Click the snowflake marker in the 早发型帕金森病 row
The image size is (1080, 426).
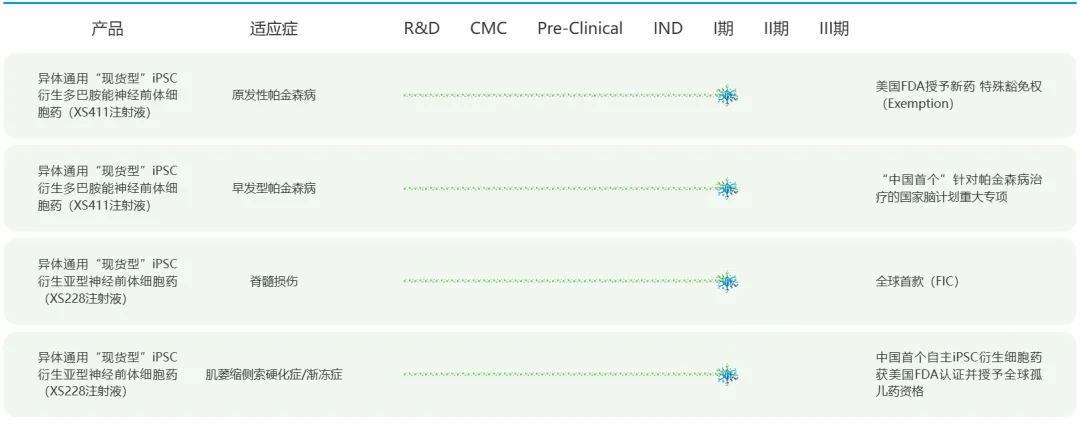pyautogui.click(x=727, y=188)
